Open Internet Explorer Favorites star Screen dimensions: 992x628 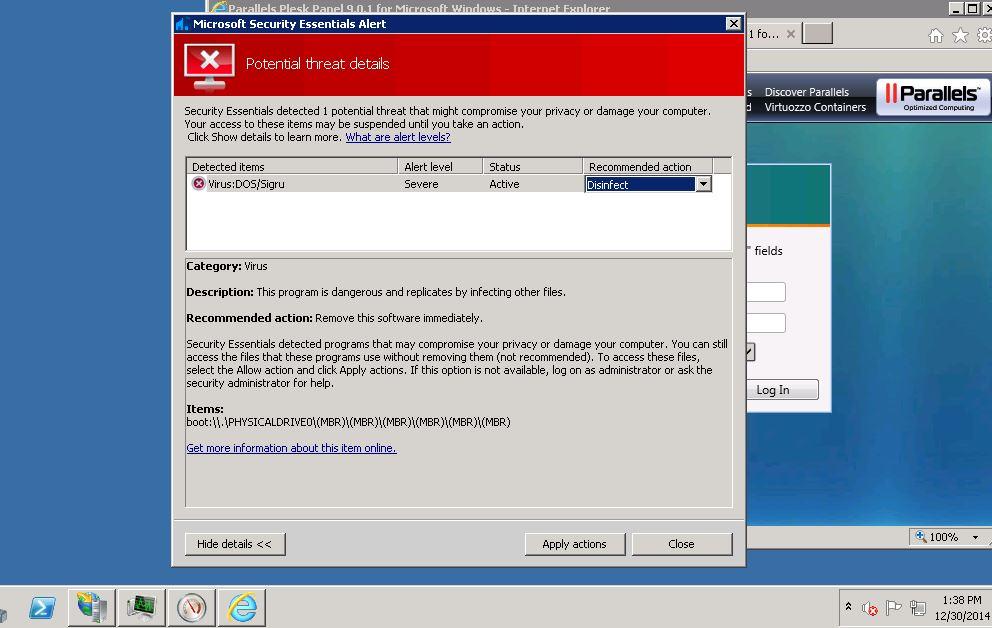[x=960, y=35]
